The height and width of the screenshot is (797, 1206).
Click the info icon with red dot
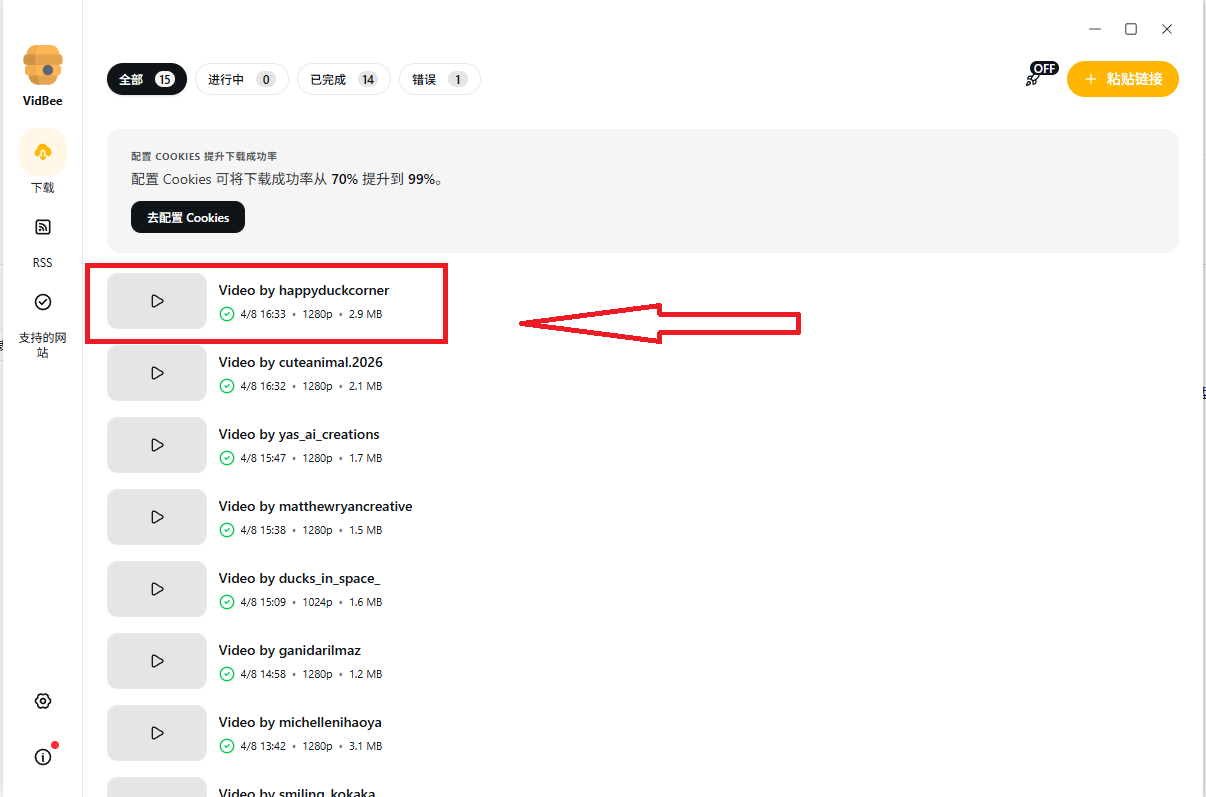tap(43, 757)
